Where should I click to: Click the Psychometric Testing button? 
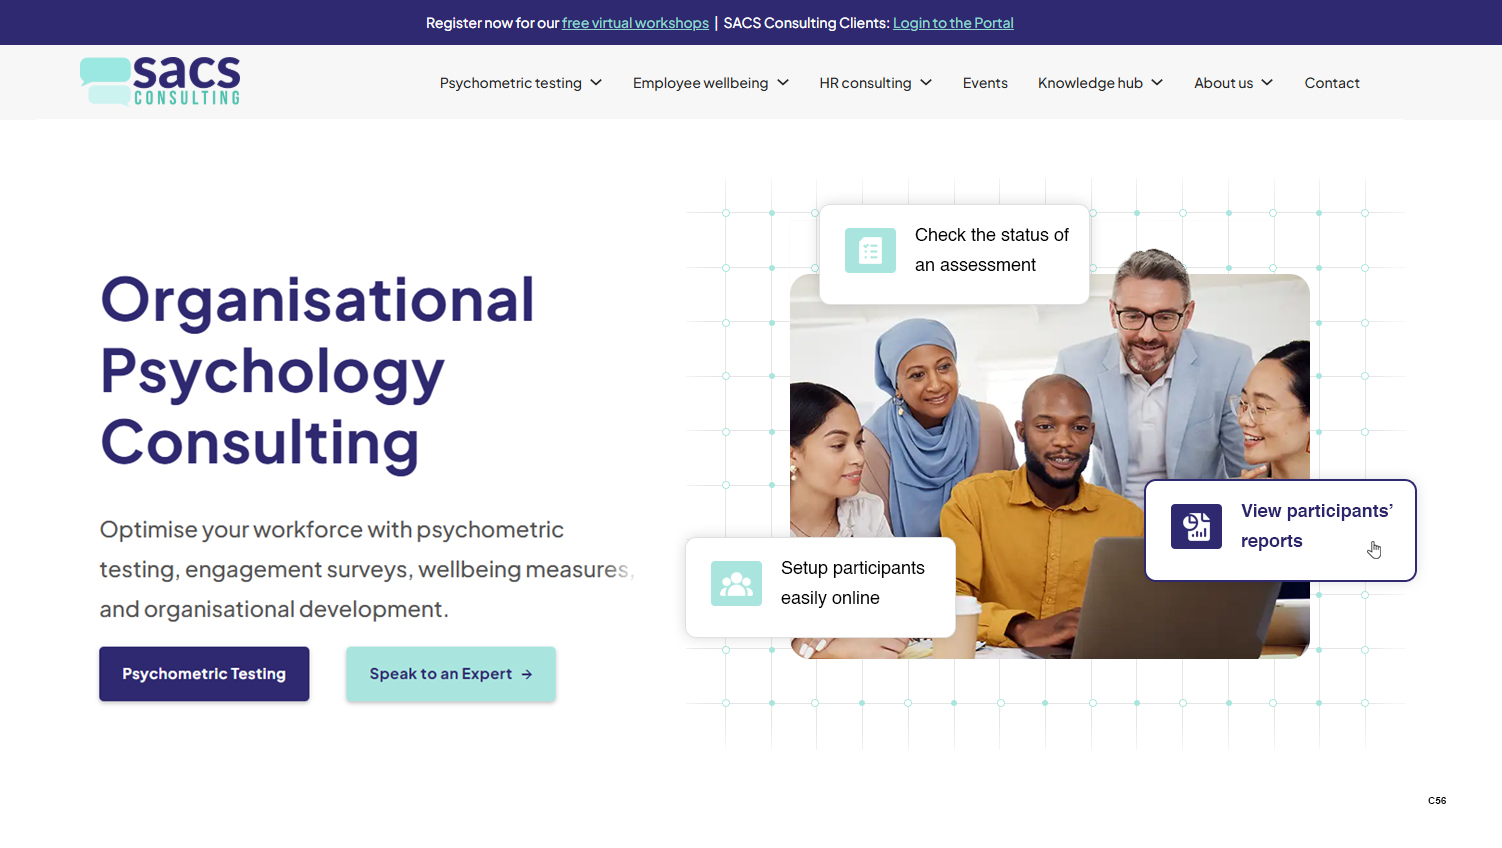coord(204,674)
